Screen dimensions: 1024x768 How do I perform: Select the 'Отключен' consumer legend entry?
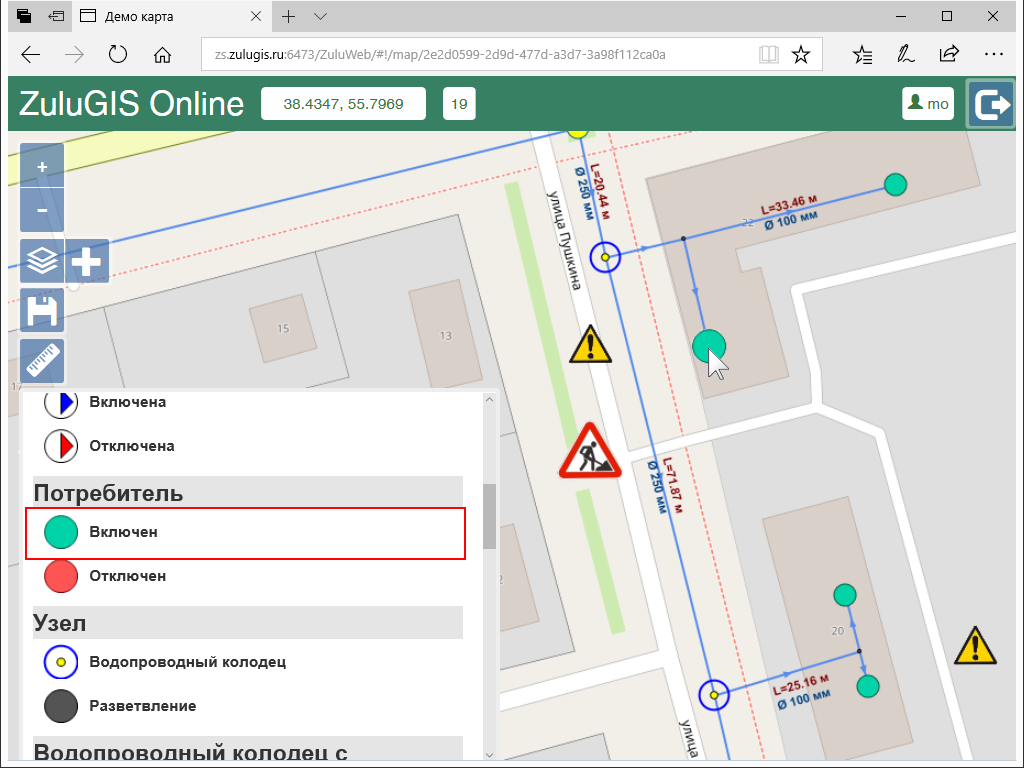click(x=128, y=576)
